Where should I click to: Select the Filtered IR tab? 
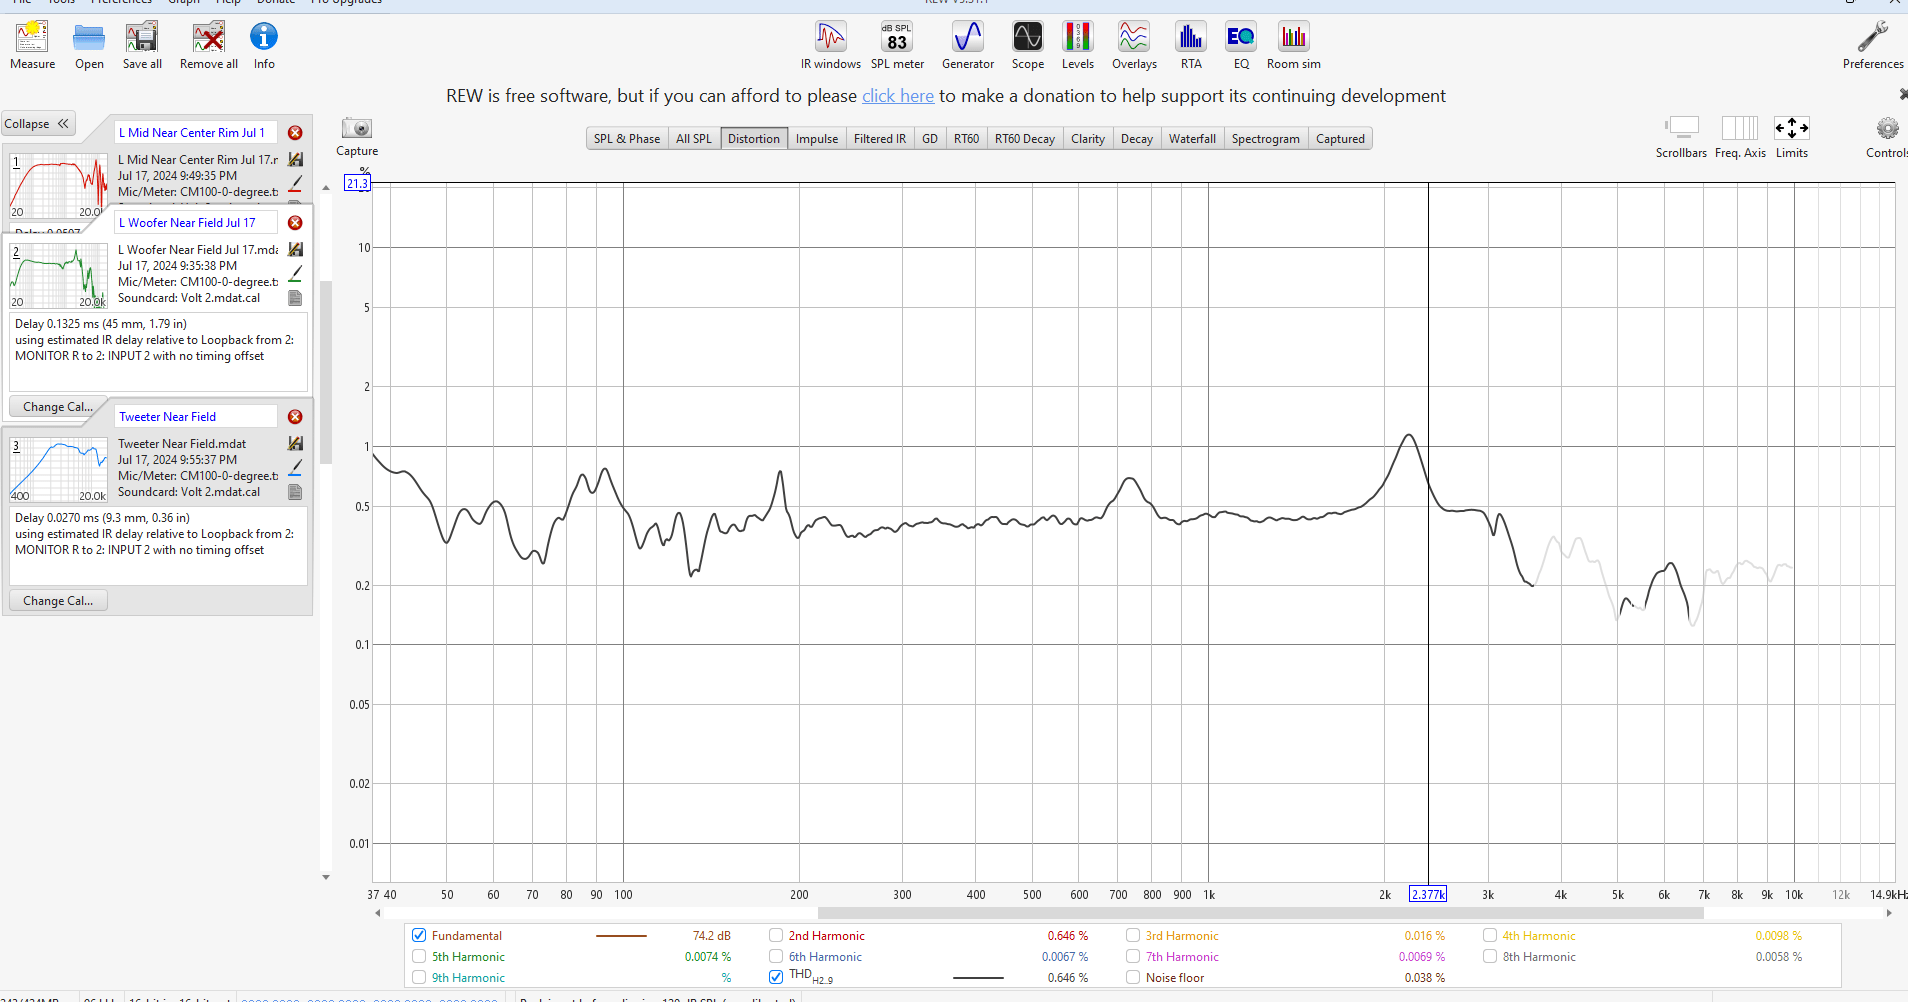(x=880, y=139)
